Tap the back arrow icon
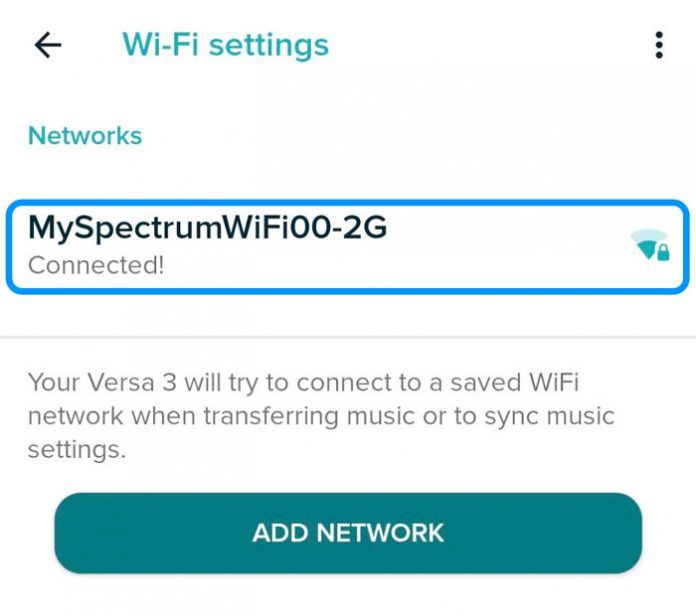Screen dimensions: 696x616 click(48, 45)
